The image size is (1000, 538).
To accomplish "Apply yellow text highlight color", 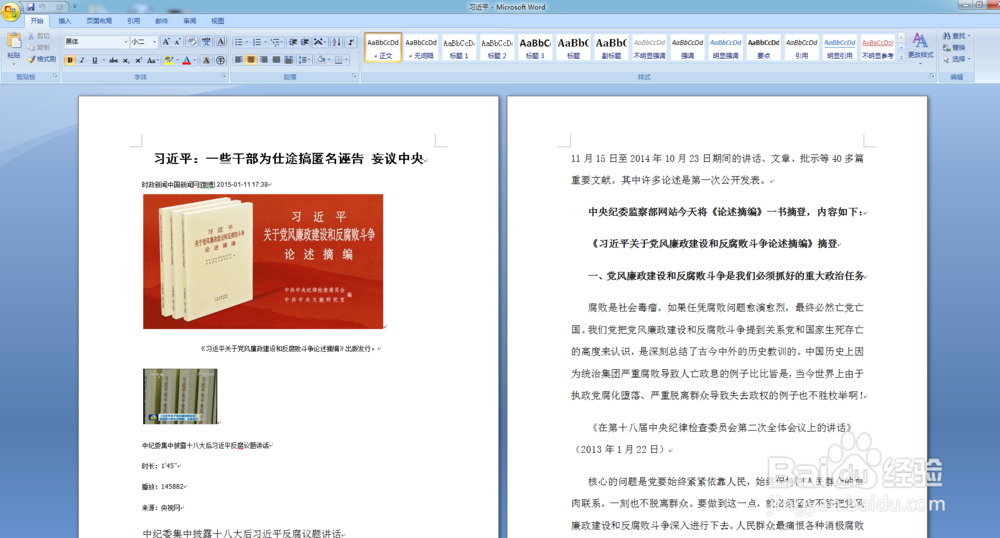I will click(x=168, y=61).
